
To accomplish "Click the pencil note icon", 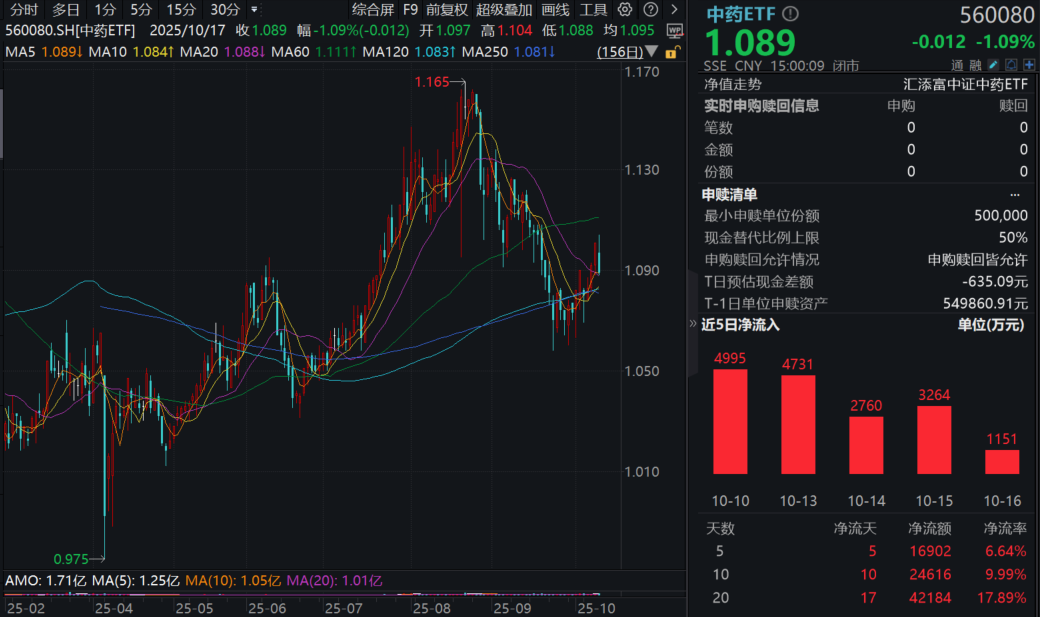I will pyautogui.click(x=992, y=66).
